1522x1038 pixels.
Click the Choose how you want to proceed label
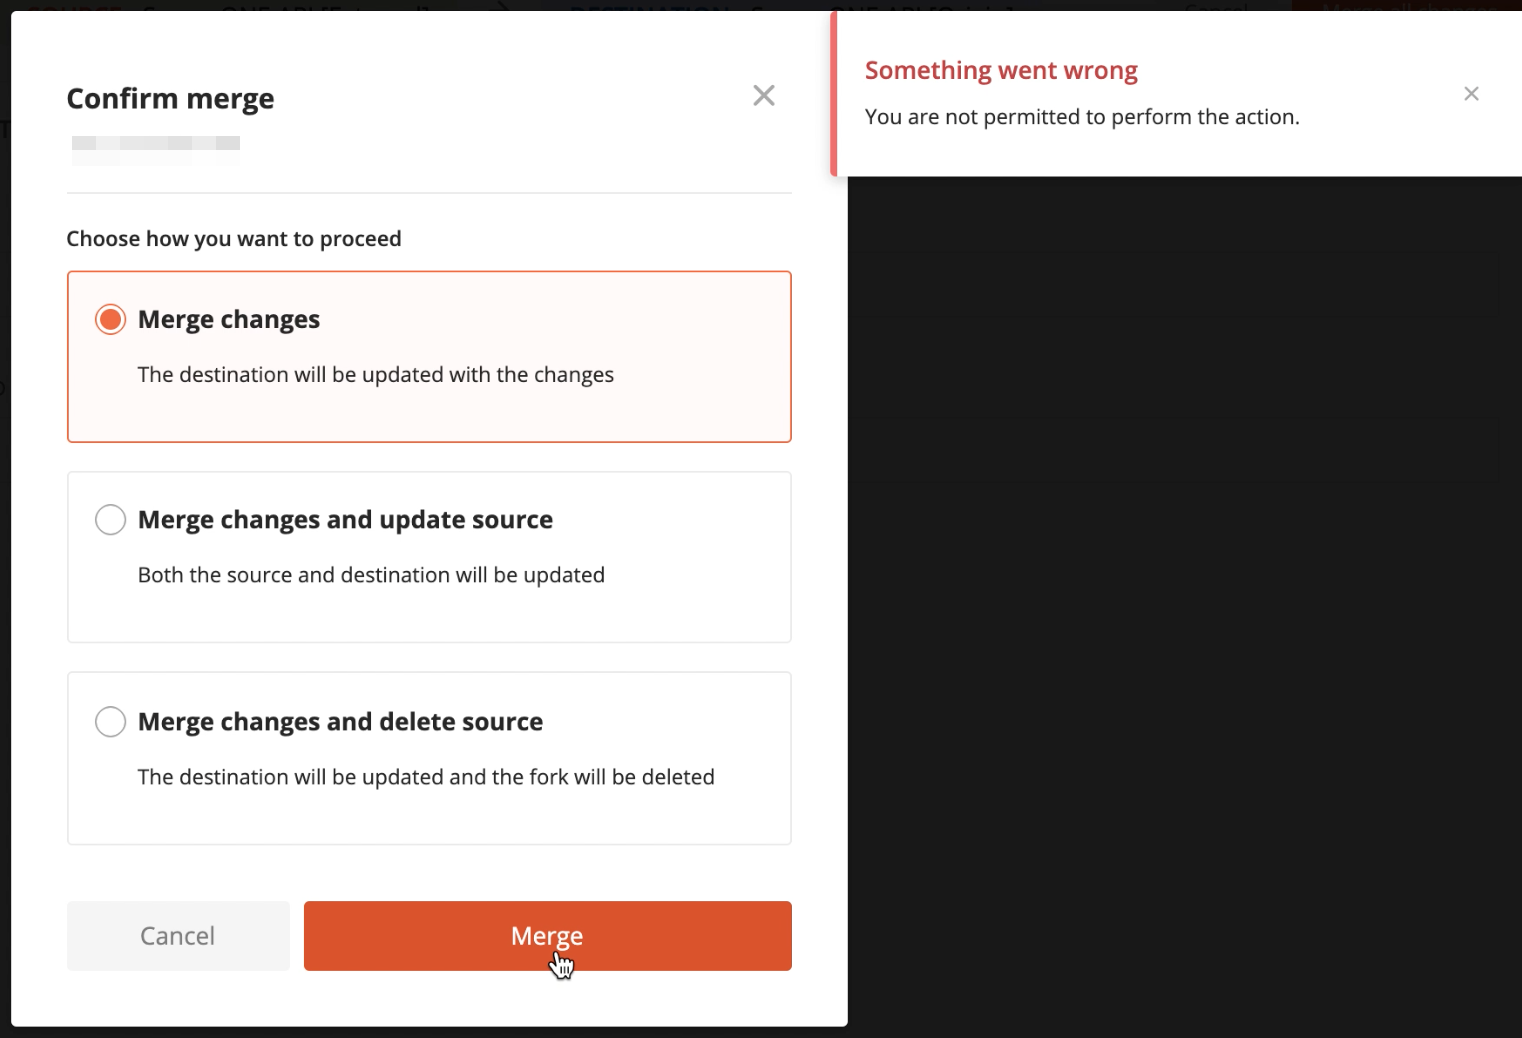(234, 238)
